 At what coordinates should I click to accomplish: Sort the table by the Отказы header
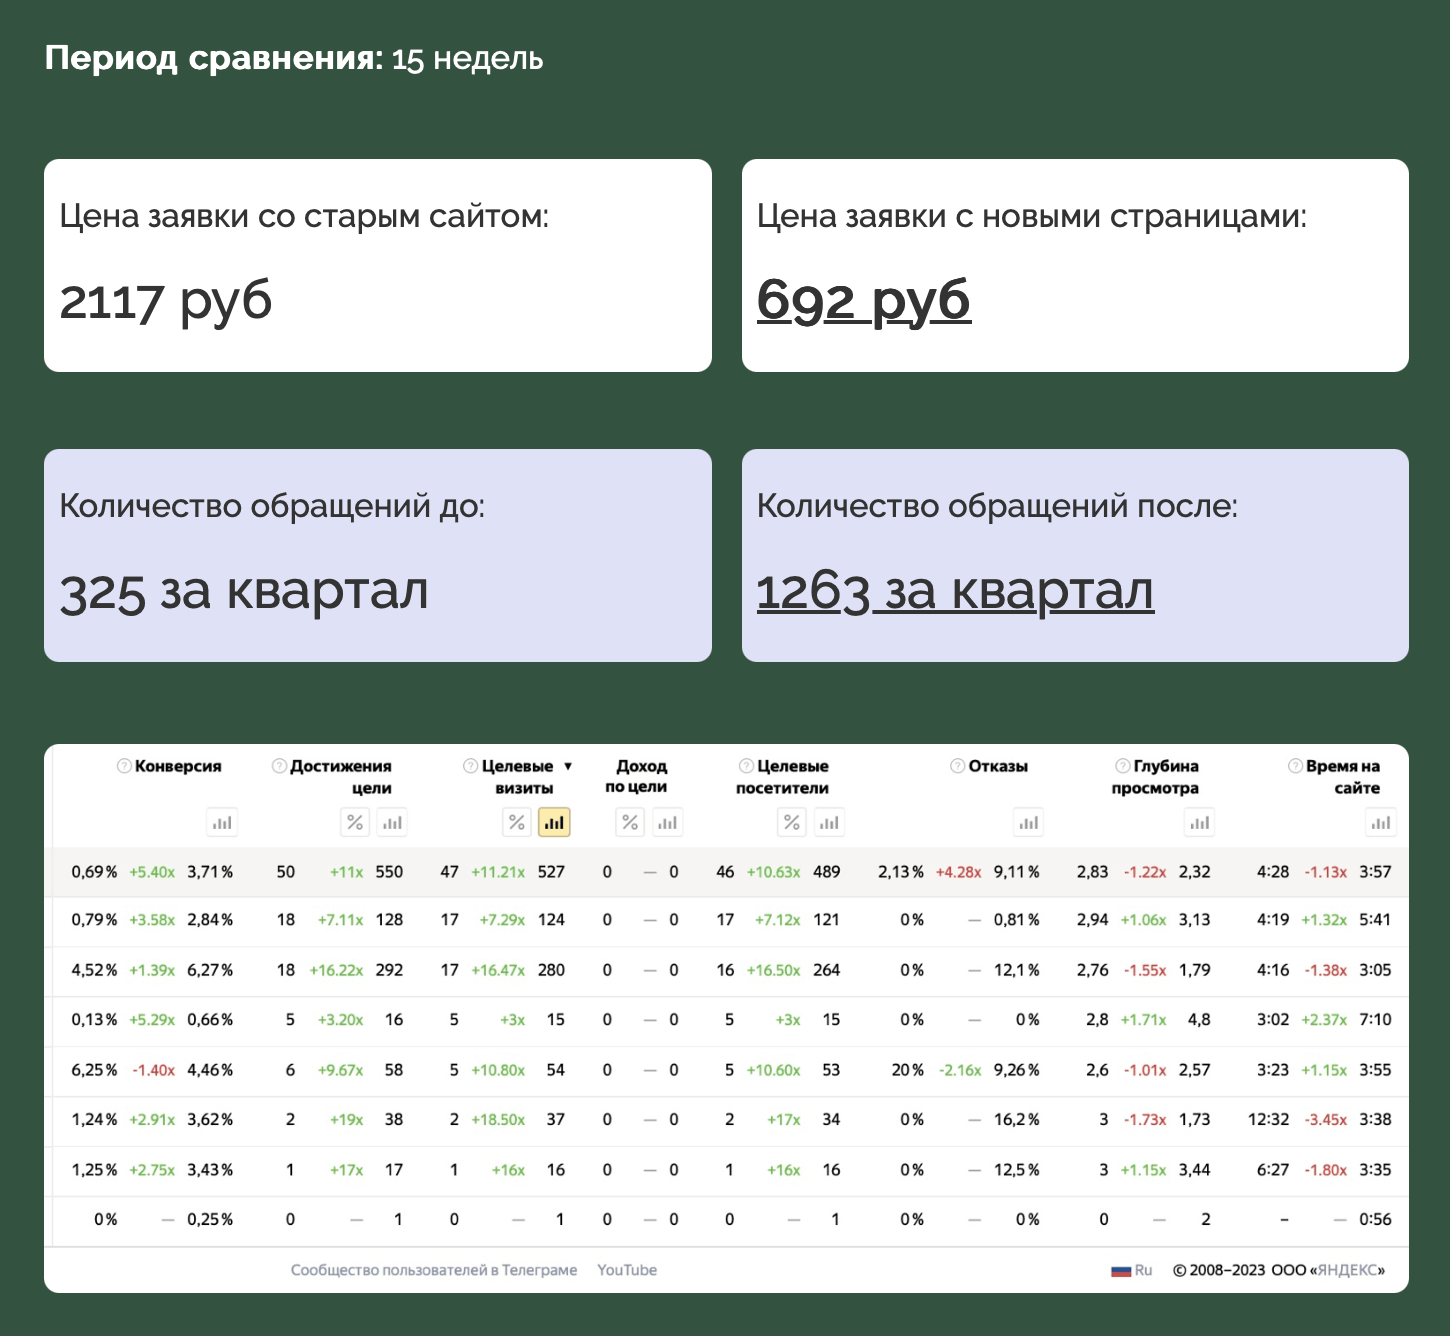point(998,766)
